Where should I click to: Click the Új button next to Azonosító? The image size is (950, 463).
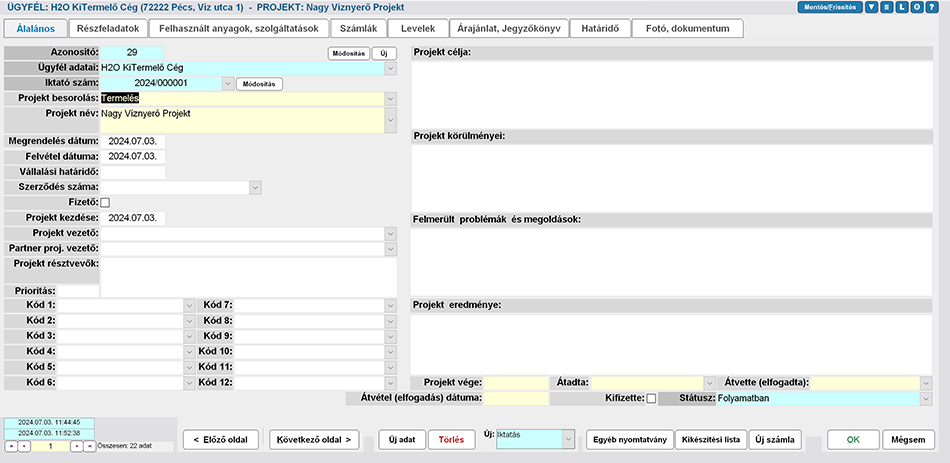(x=384, y=53)
